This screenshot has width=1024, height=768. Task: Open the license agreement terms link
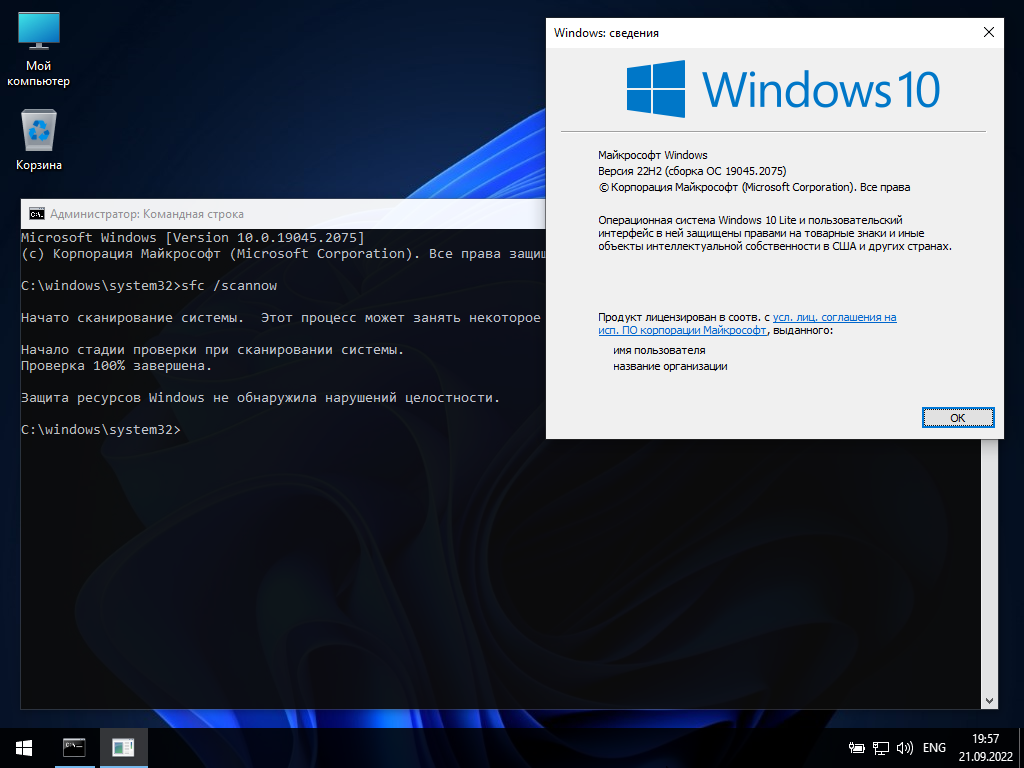click(x=834, y=317)
